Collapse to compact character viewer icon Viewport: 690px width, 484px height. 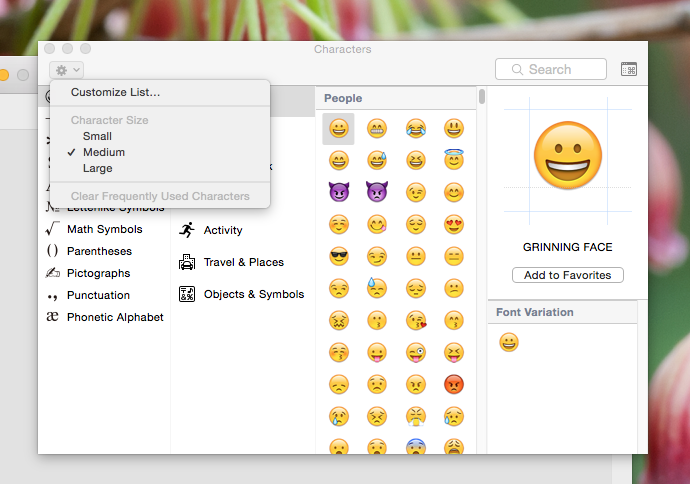[628, 69]
